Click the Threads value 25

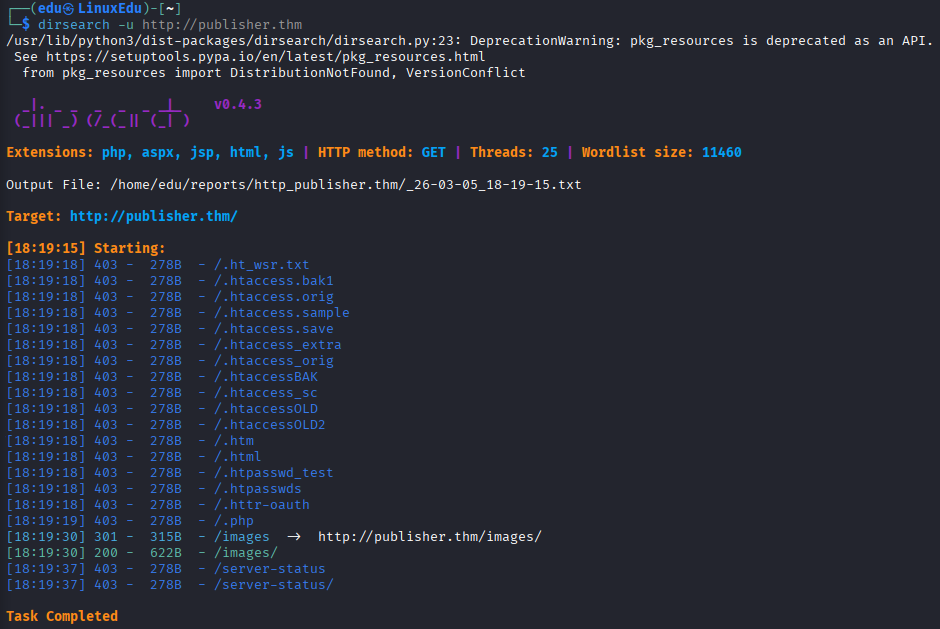pyautogui.click(x=550, y=152)
